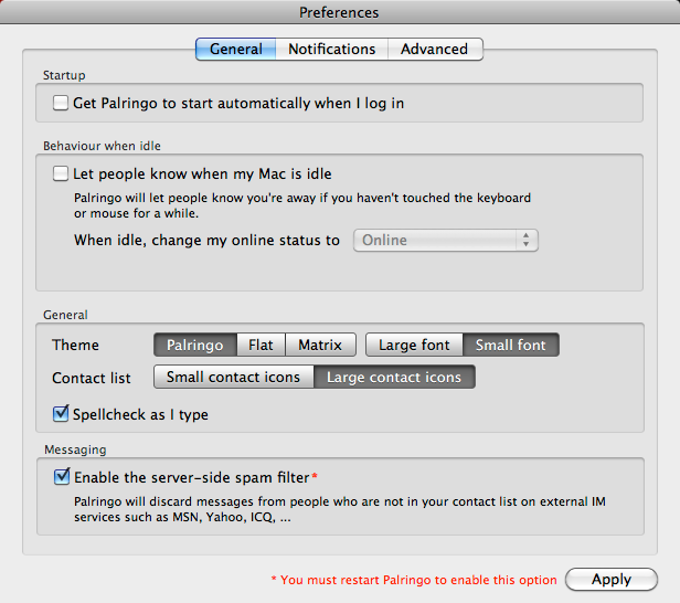Click the 'Contact list' label
The image size is (680, 603).
pyautogui.click(x=92, y=378)
